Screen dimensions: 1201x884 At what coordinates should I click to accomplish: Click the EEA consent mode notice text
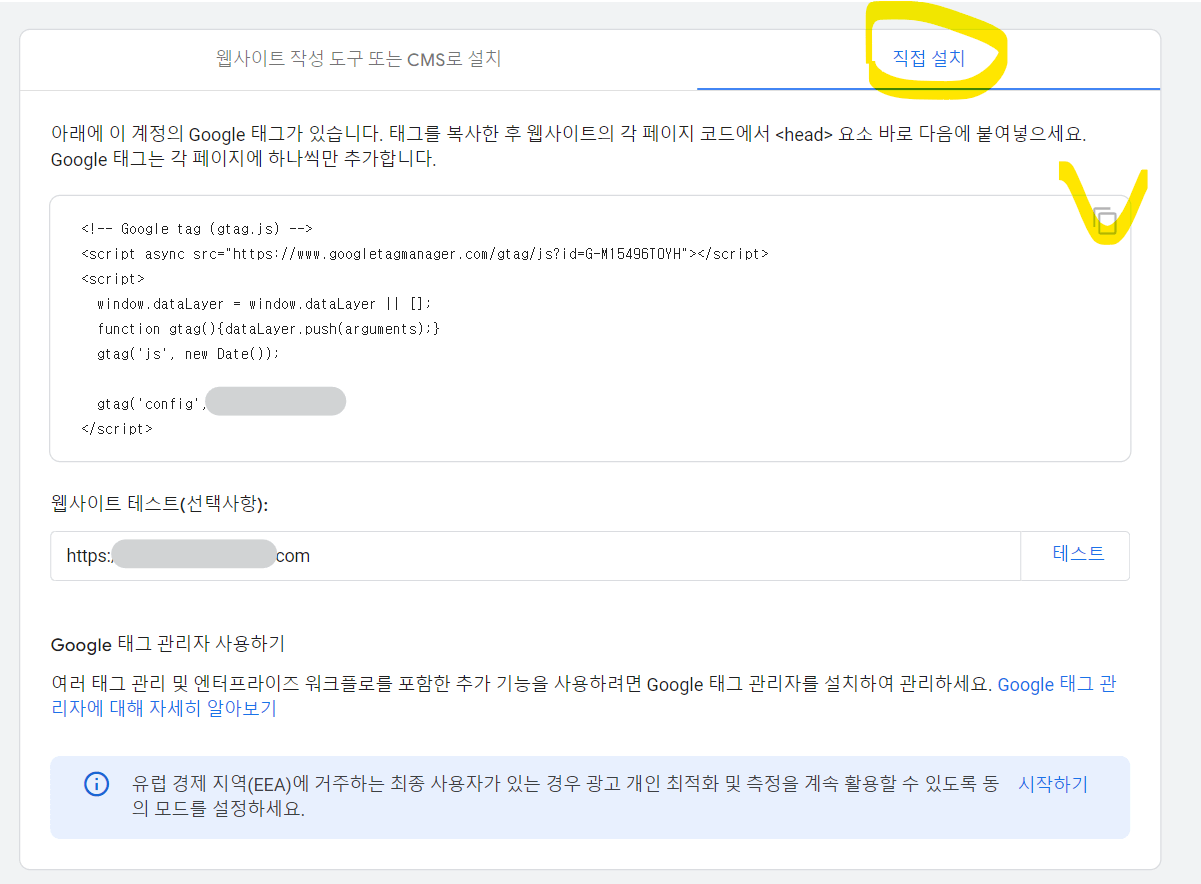pyautogui.click(x=565, y=796)
